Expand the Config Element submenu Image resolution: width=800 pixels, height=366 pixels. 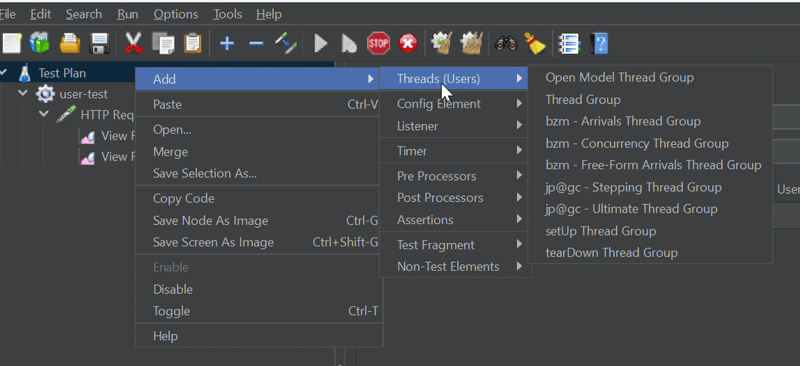[455, 104]
